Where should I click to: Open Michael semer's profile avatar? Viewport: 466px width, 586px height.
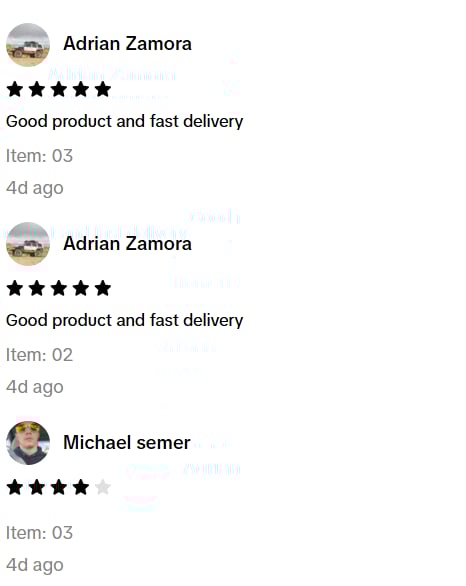coord(28,443)
